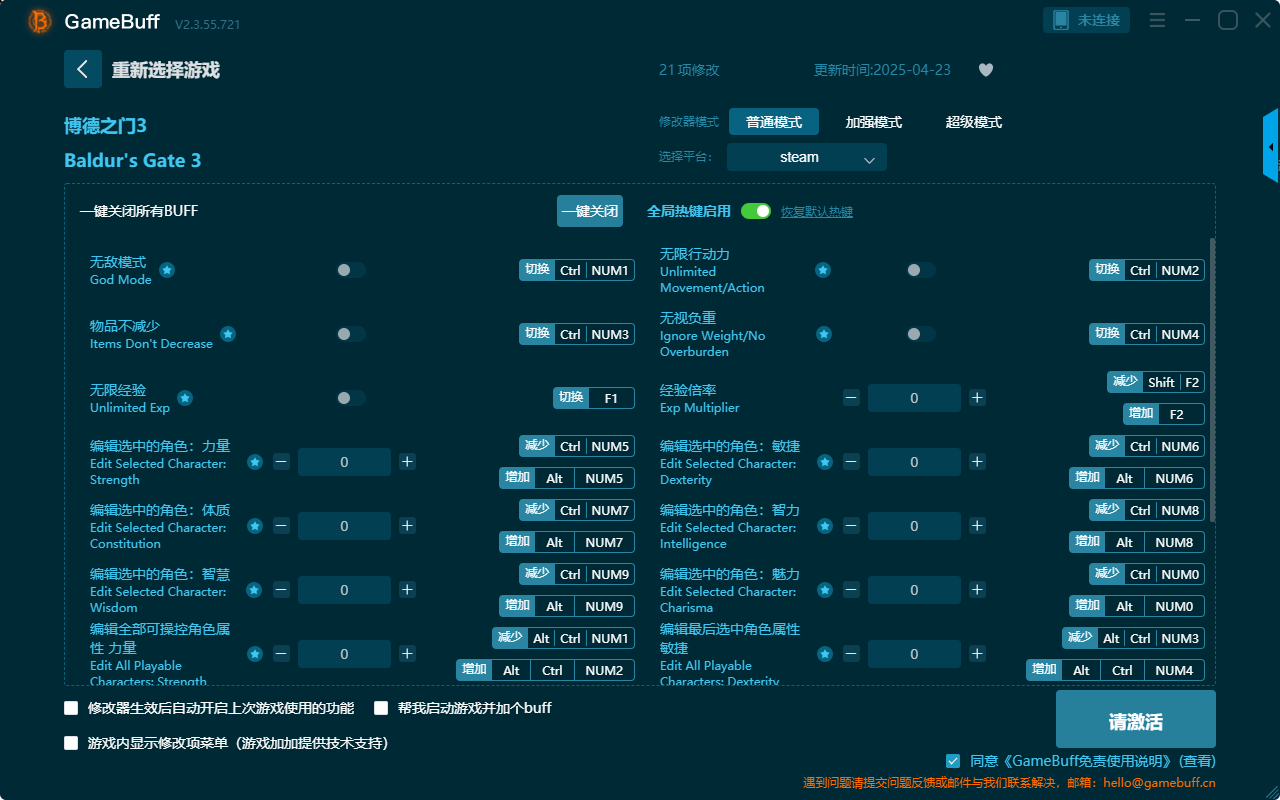The height and width of the screenshot is (800, 1280).
Task: Click the 一键关闭 button
Action: point(590,211)
